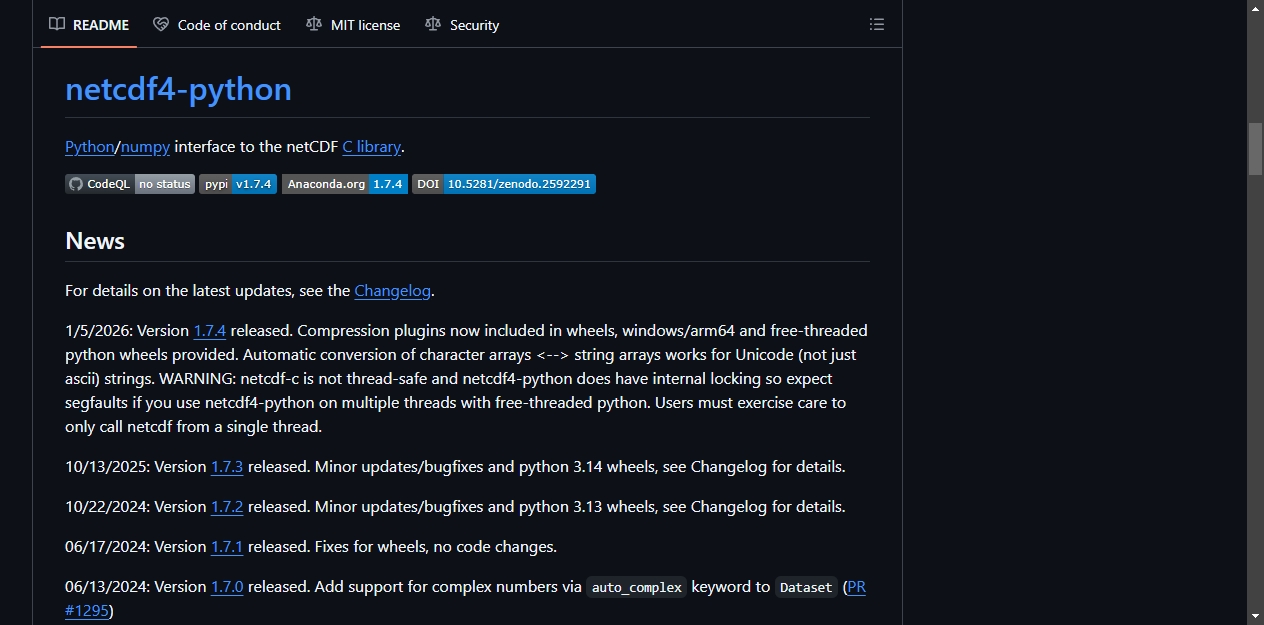1264x625 pixels.
Task: Open the README outline menu icon
Action: [877, 24]
